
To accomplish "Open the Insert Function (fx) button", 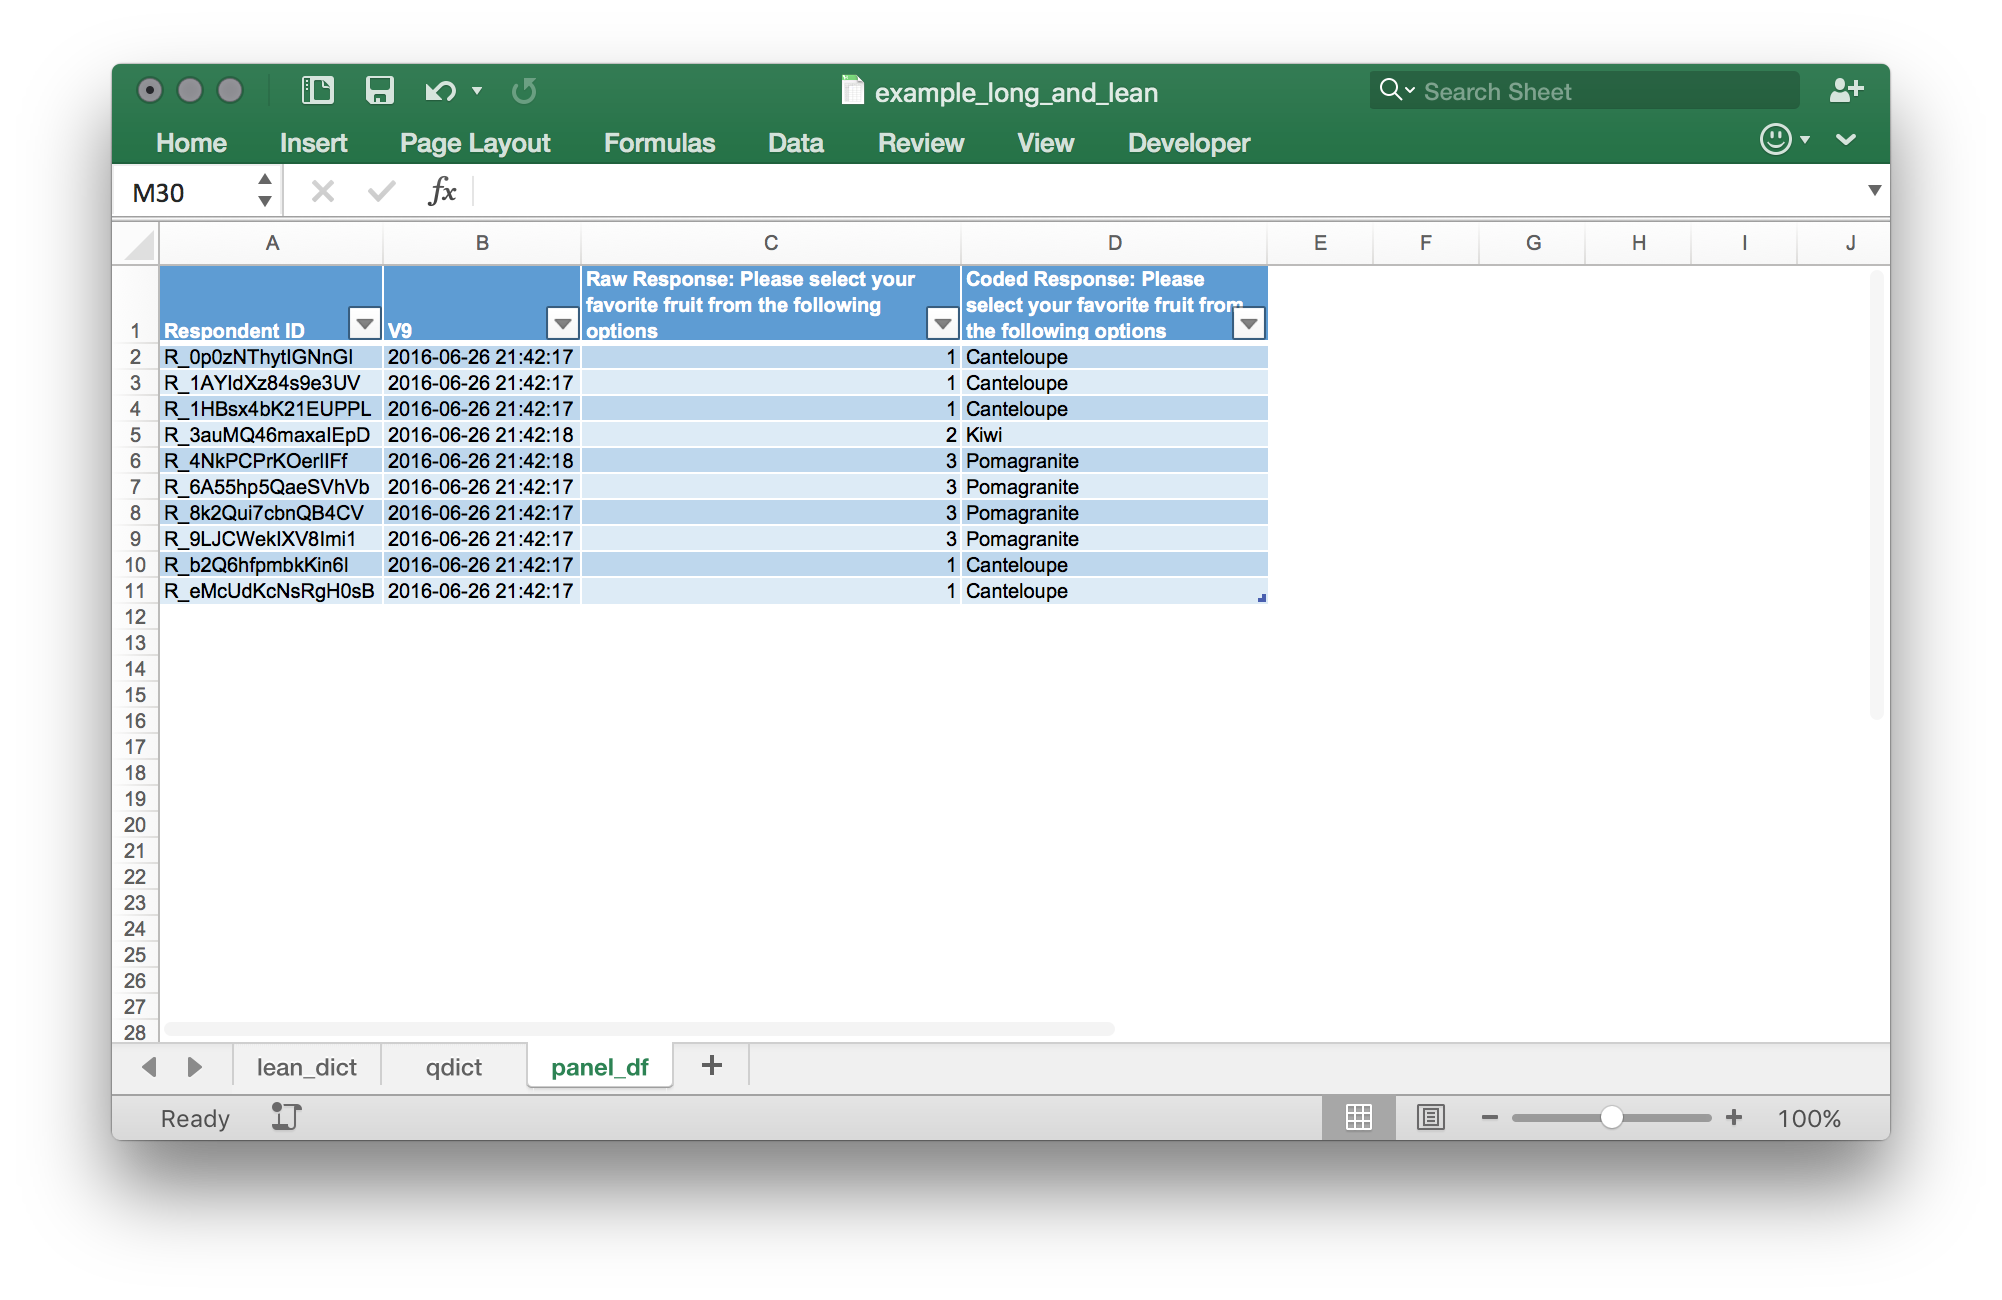I will coord(442,190).
